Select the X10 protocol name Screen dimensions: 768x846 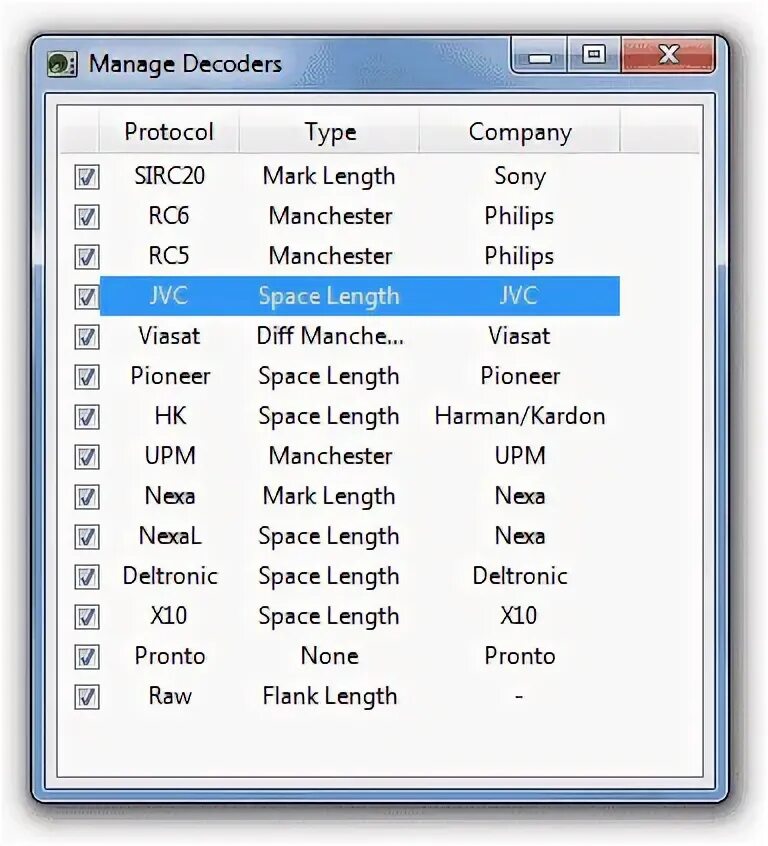click(x=169, y=616)
